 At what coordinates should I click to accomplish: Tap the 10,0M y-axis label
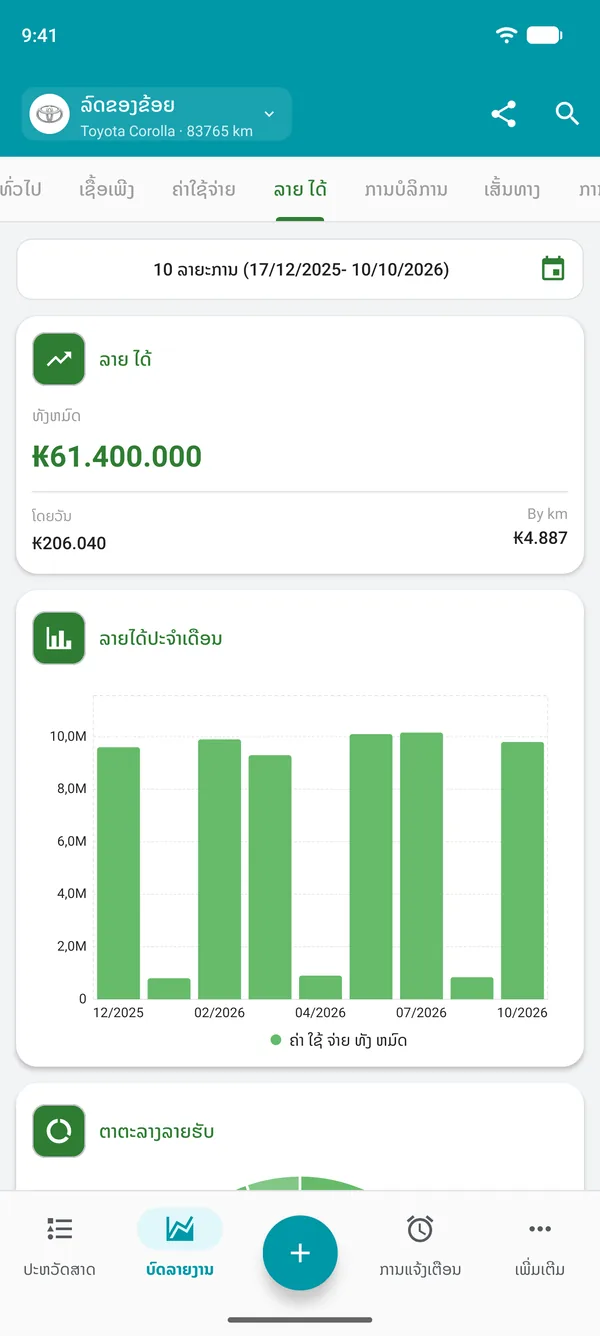(69, 736)
